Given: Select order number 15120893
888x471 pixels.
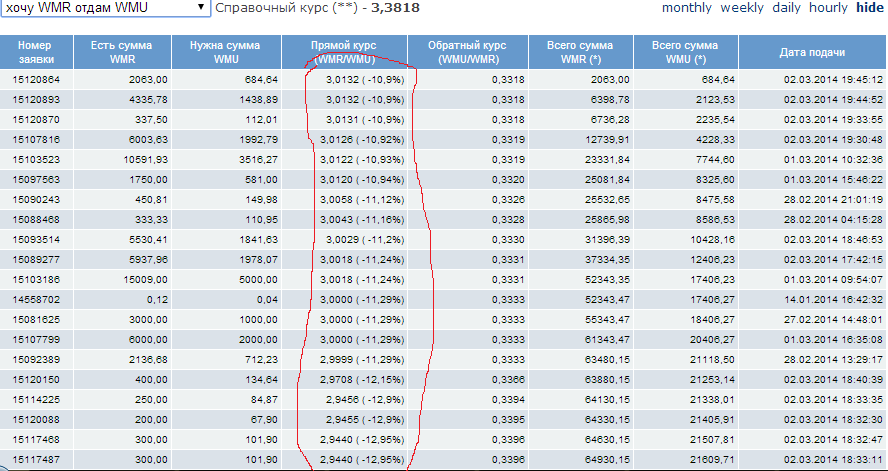Looking at the screenshot, I should tap(36, 100).
